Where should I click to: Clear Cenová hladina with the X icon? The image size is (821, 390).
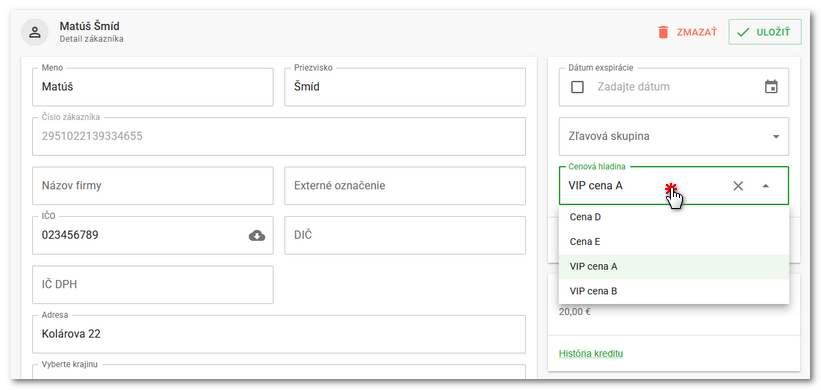point(738,186)
